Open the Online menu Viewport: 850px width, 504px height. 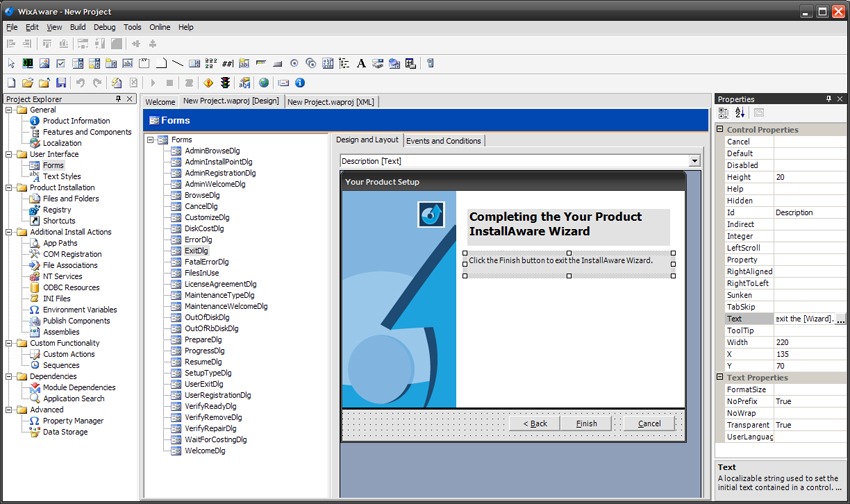tap(160, 27)
